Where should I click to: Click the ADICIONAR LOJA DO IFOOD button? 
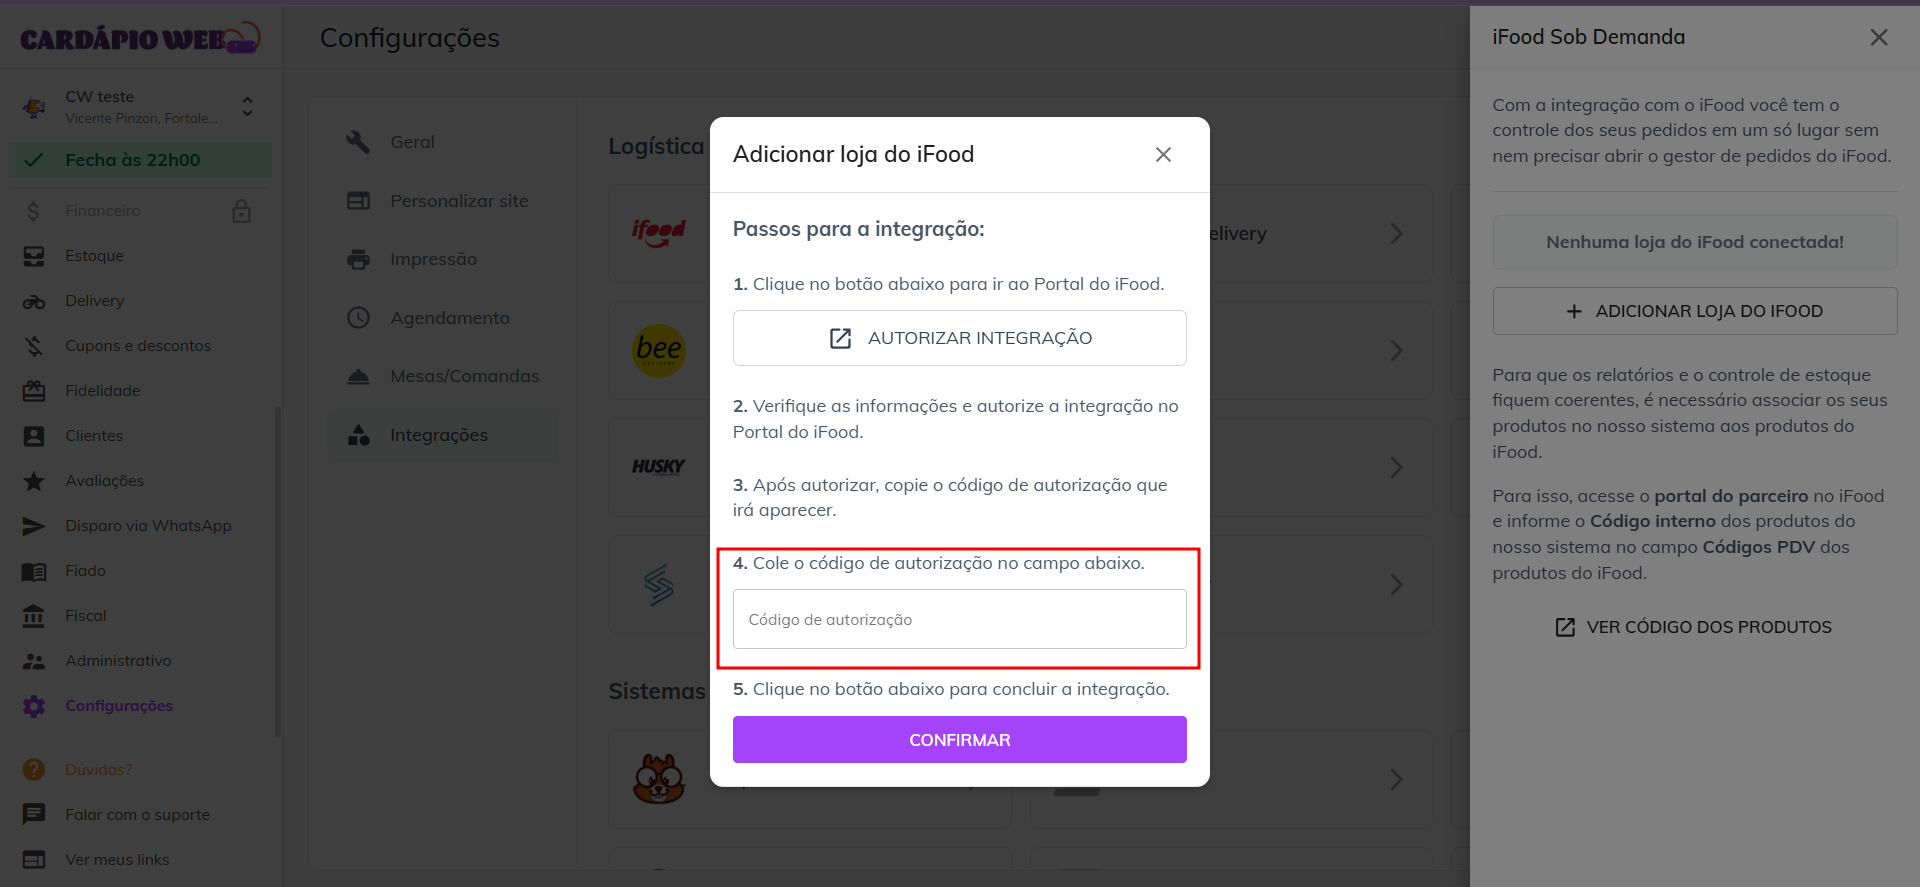1694,311
